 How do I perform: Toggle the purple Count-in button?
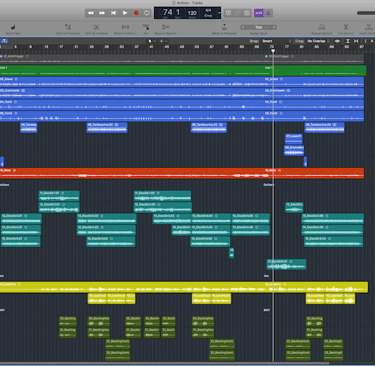[259, 13]
